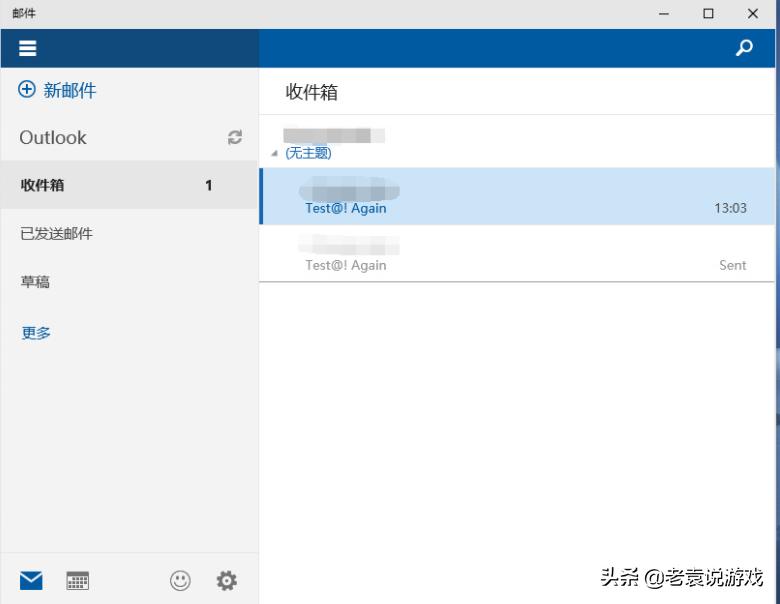Open the 已发送邮件 folder

point(129,233)
